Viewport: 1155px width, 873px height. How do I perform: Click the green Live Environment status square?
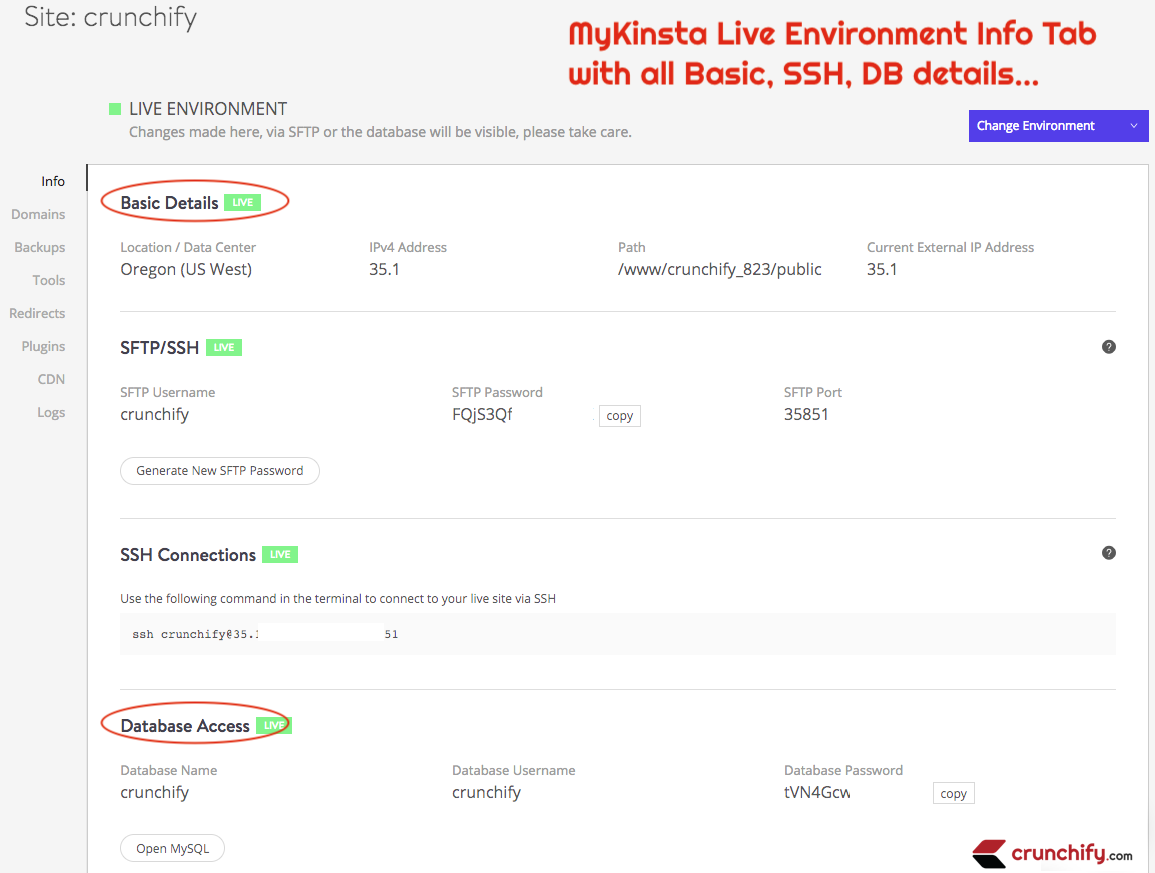(115, 109)
